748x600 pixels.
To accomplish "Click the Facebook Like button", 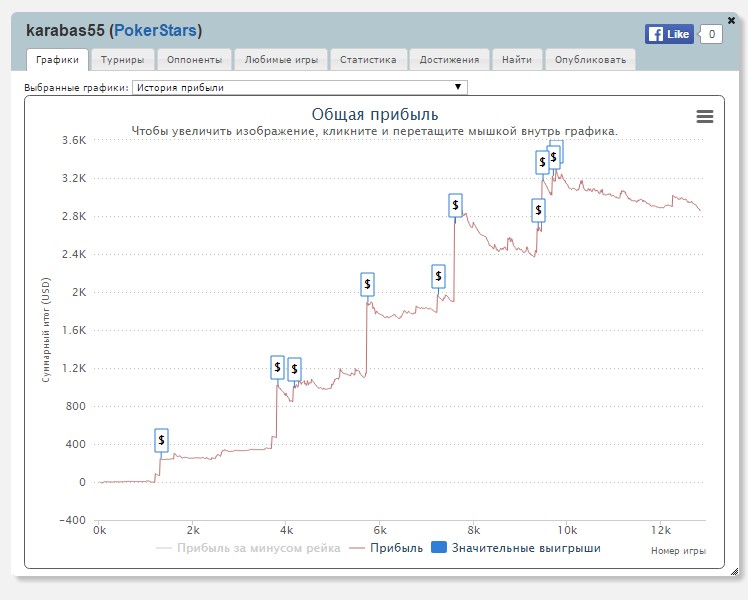I will (x=669, y=34).
